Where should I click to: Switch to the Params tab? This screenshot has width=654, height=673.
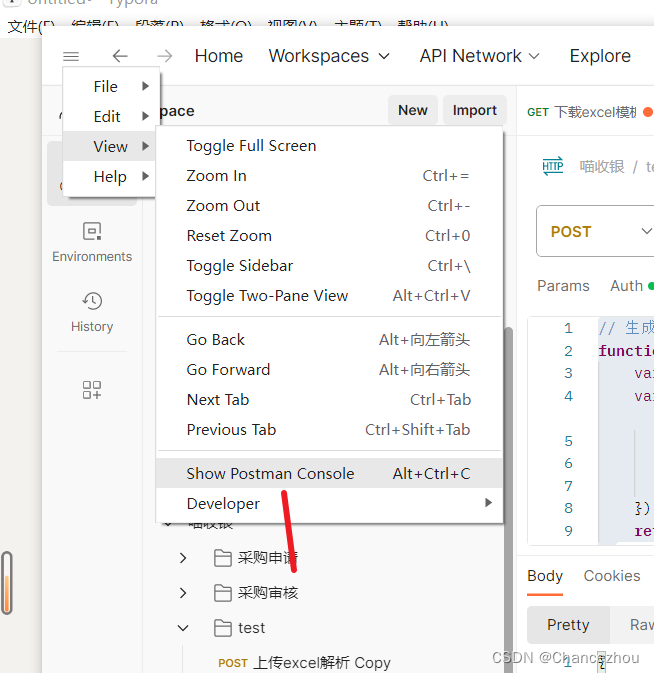click(563, 286)
